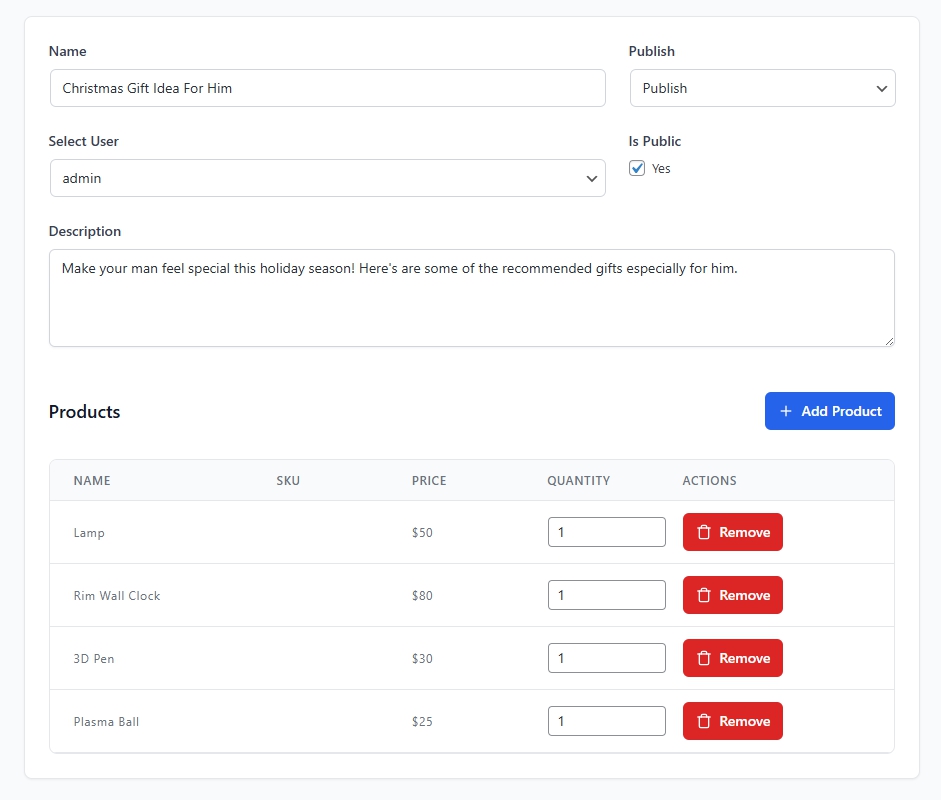
Task: Click the NAME column header
Action: point(92,481)
